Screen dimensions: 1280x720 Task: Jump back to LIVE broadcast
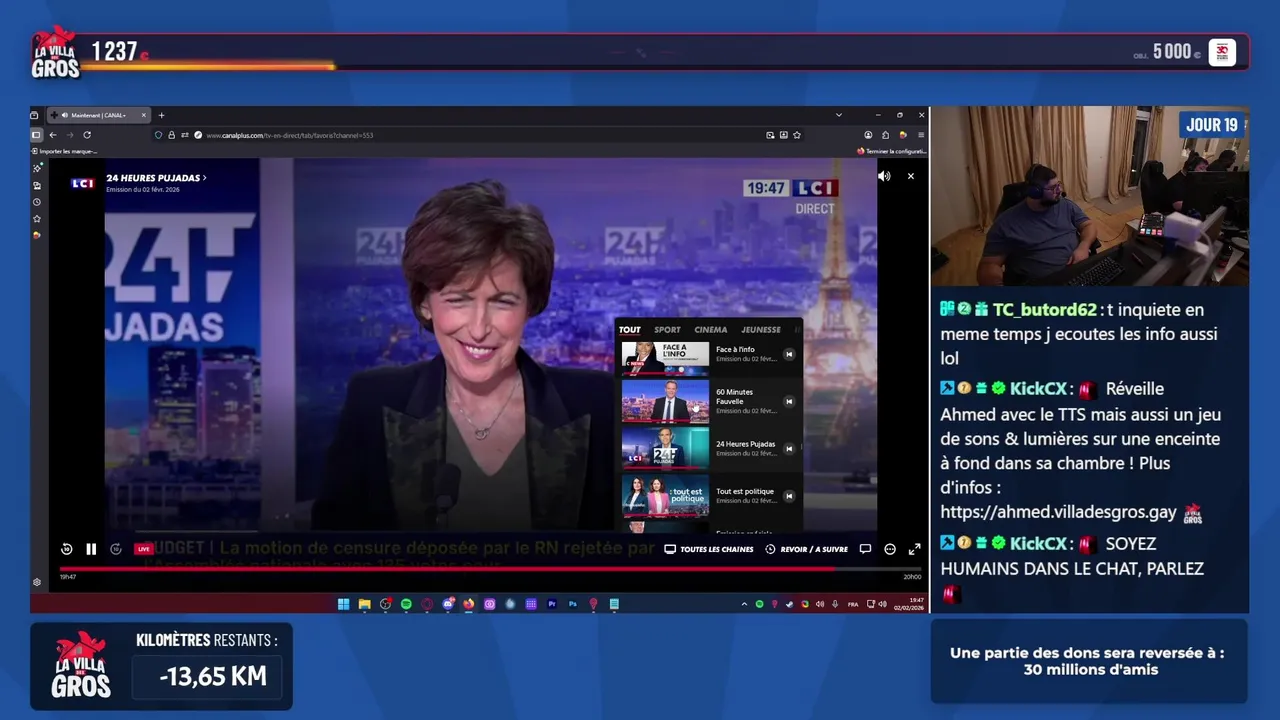143,549
